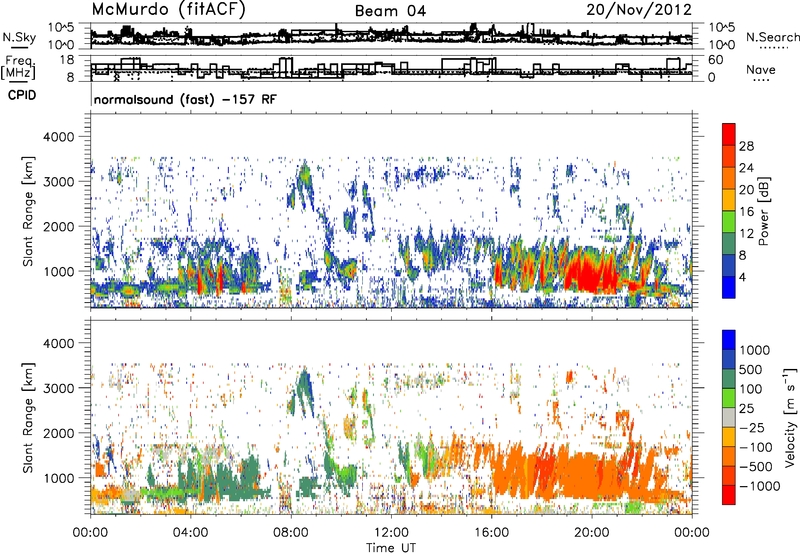This screenshot has height=554, width=800.
Task: Click 'Slant Range [km]' label of velocity plot
Action: (28, 417)
